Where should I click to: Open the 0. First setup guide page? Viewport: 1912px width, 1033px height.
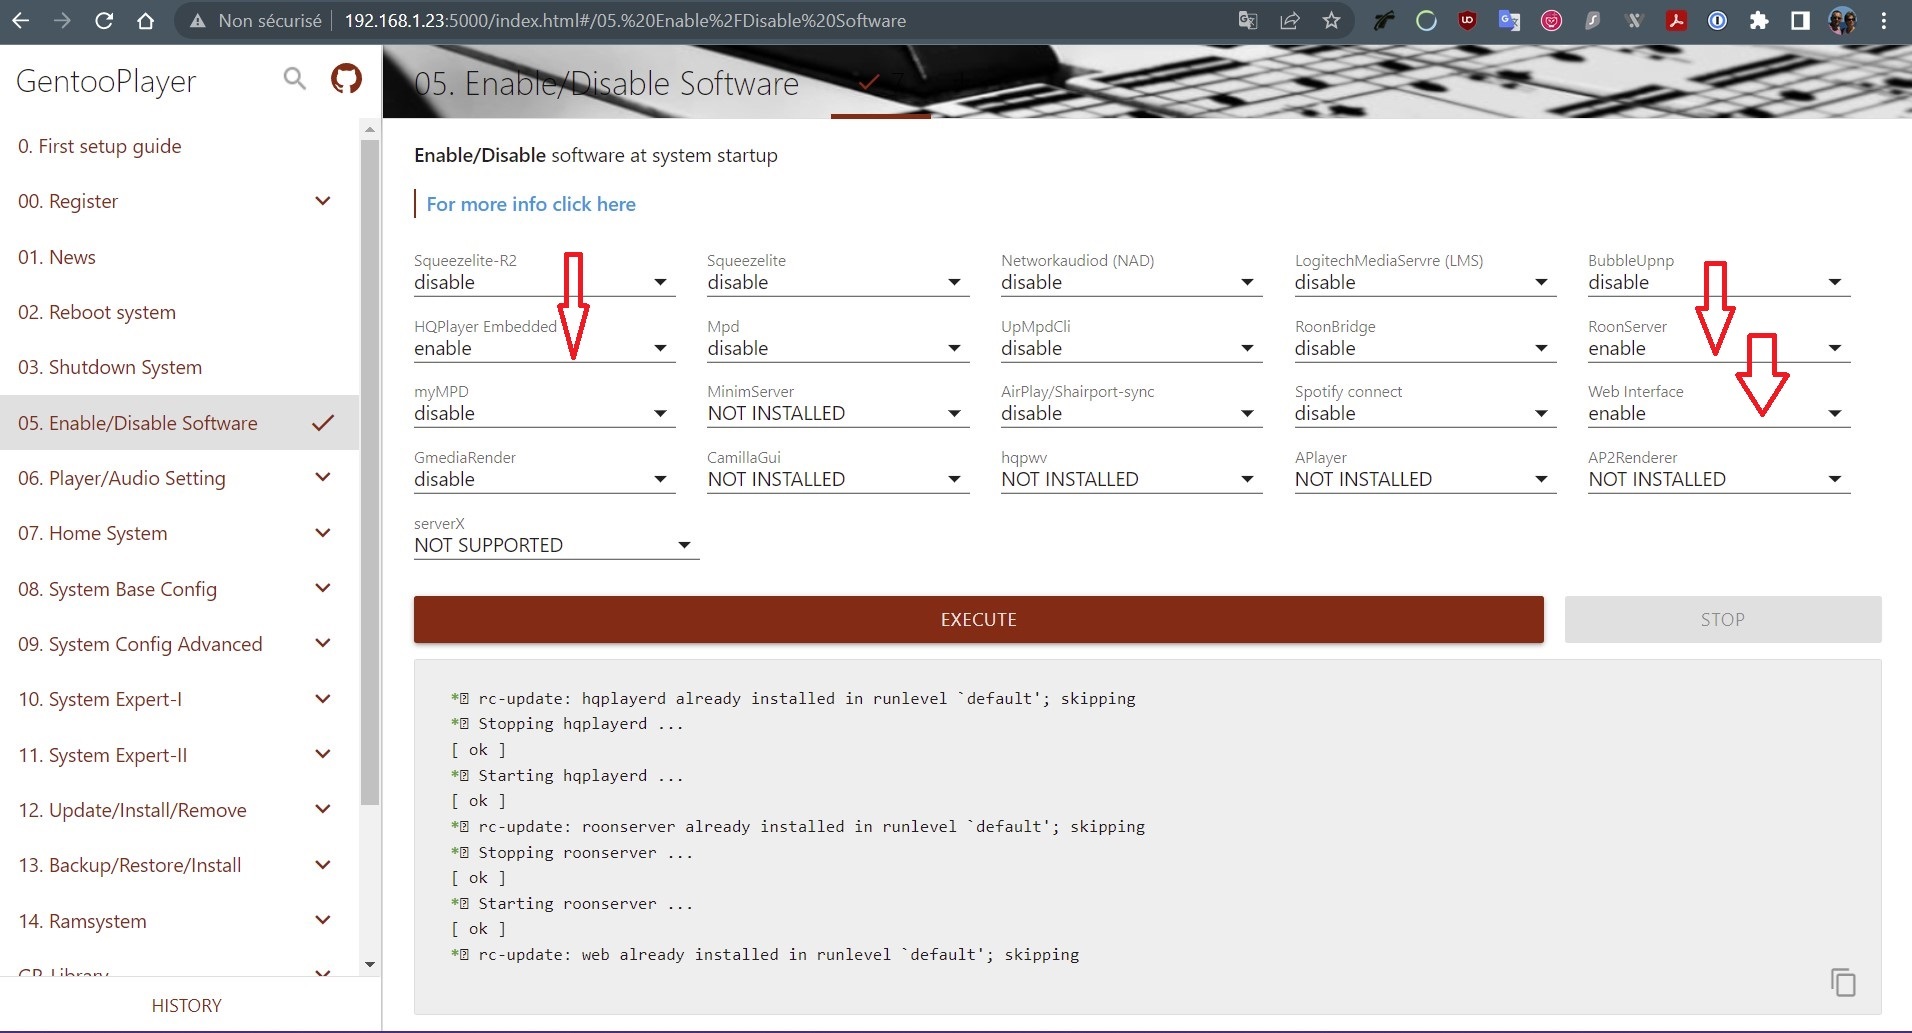point(179,146)
